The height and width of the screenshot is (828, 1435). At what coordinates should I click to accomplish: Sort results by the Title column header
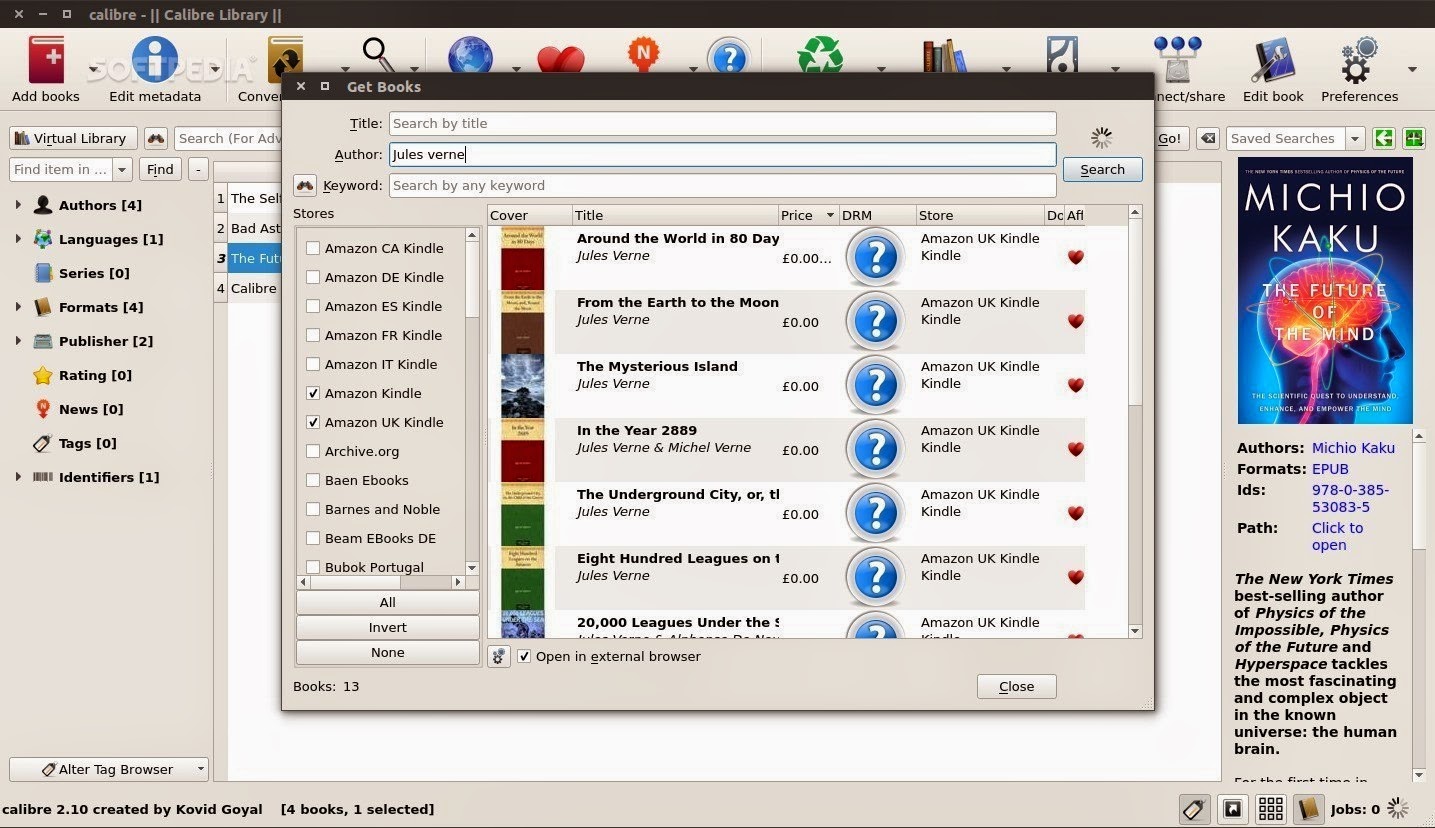click(676, 215)
